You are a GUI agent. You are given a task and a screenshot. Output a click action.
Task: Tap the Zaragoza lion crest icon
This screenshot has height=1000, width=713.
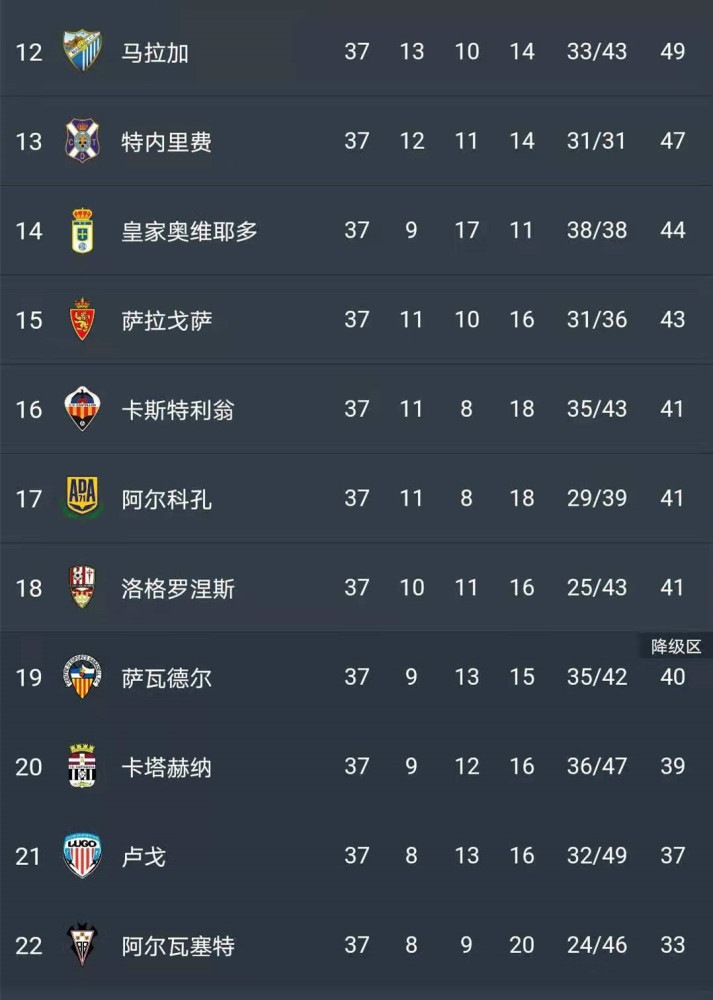[82, 319]
